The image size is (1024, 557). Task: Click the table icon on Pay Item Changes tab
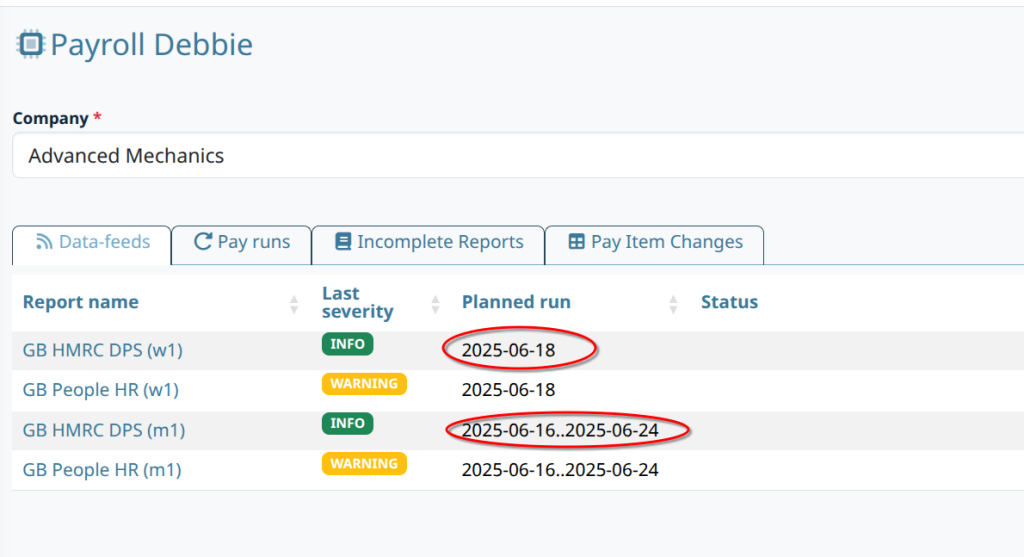point(576,242)
